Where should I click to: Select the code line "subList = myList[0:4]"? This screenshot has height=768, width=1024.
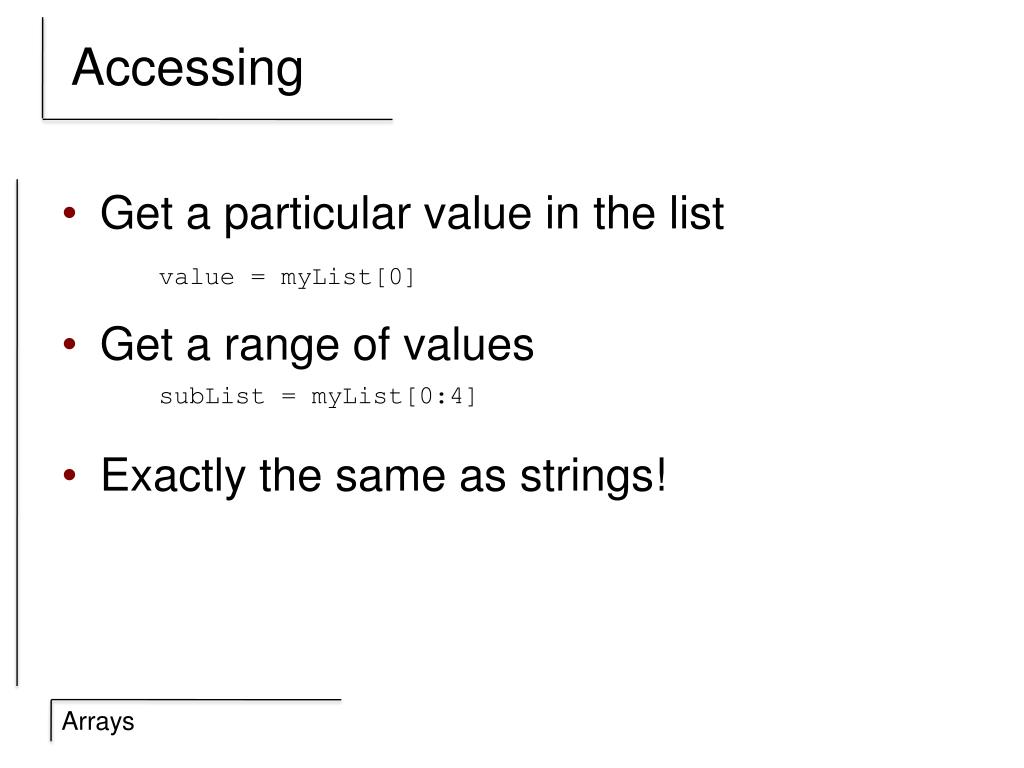coord(318,397)
